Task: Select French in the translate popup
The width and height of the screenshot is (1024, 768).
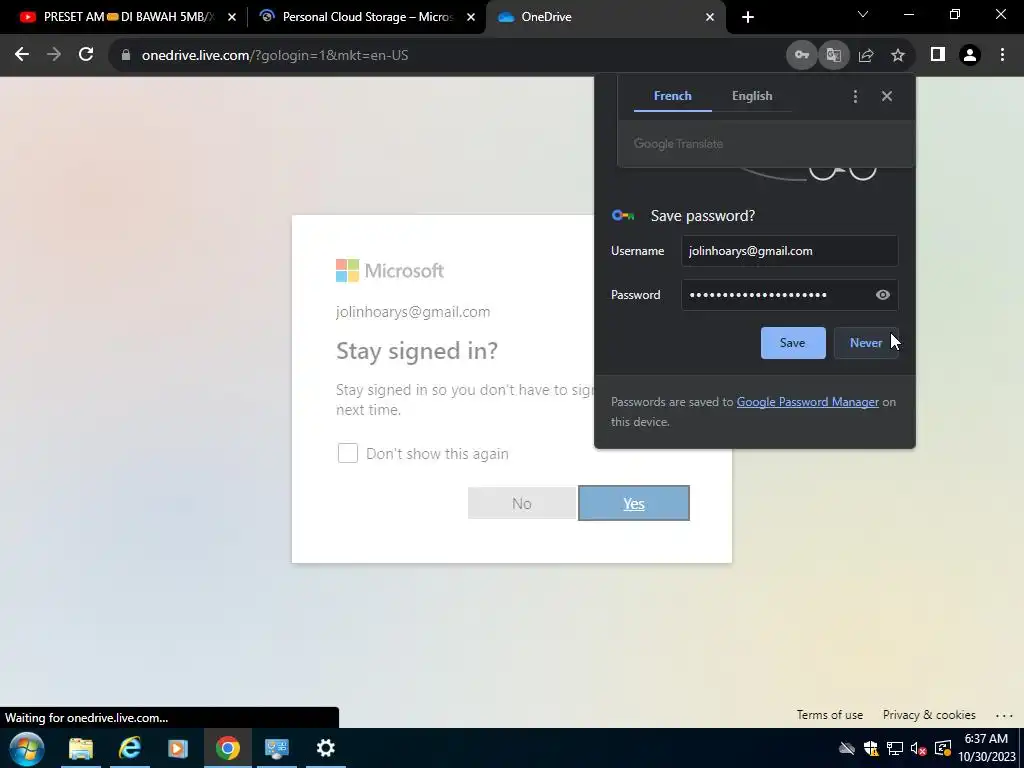Action: (672, 96)
